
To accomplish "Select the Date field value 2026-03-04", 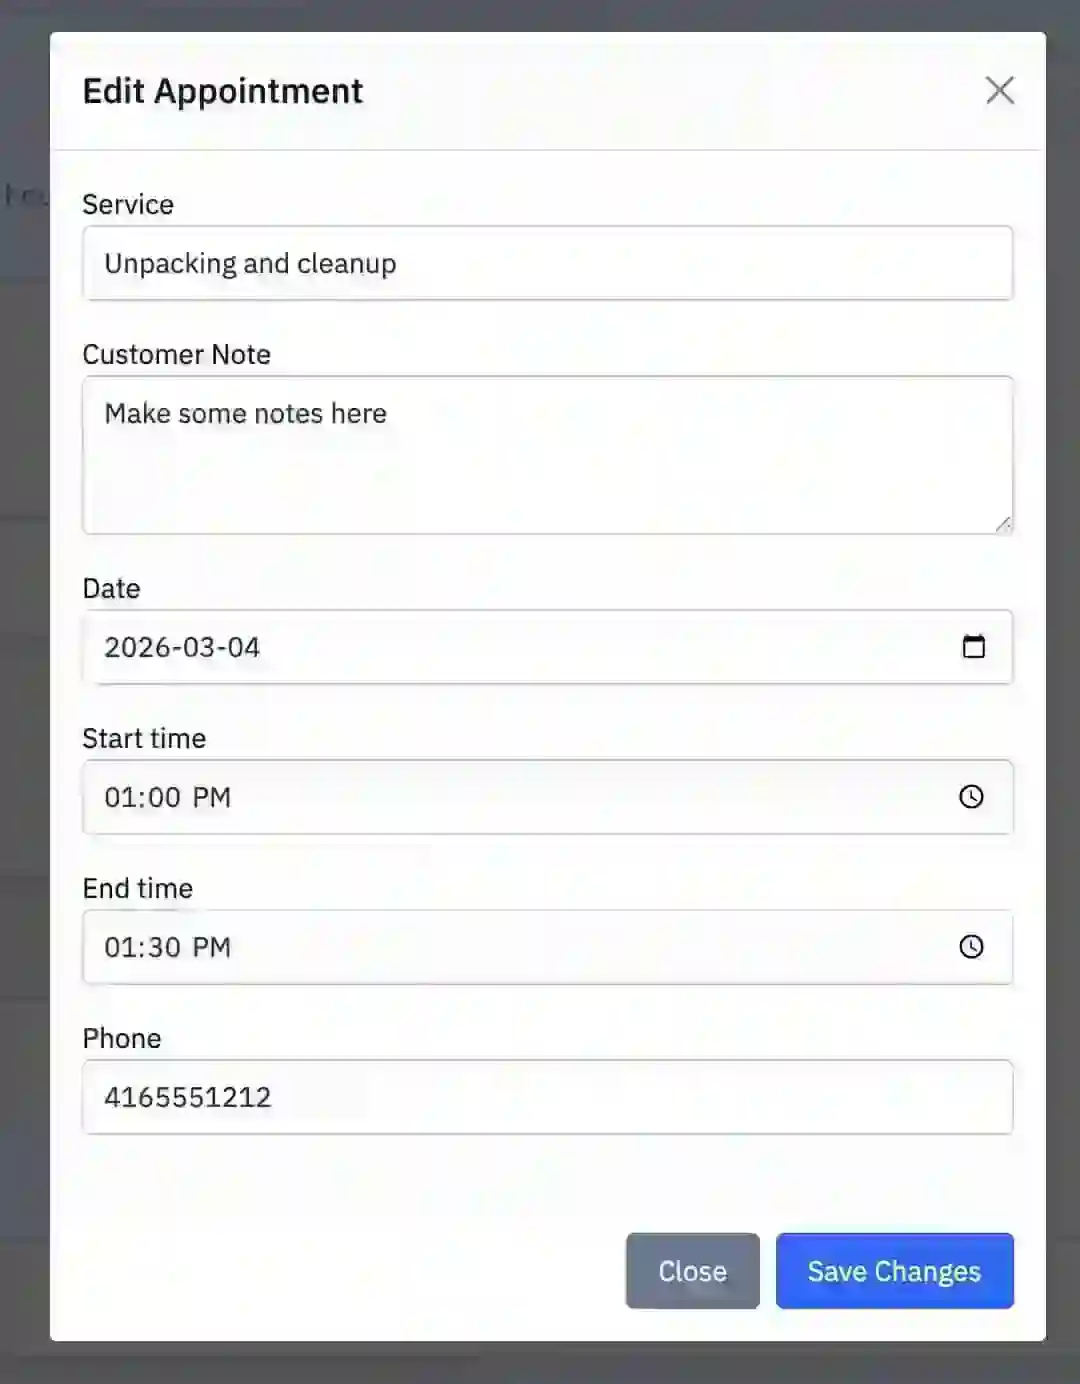I will click(182, 647).
